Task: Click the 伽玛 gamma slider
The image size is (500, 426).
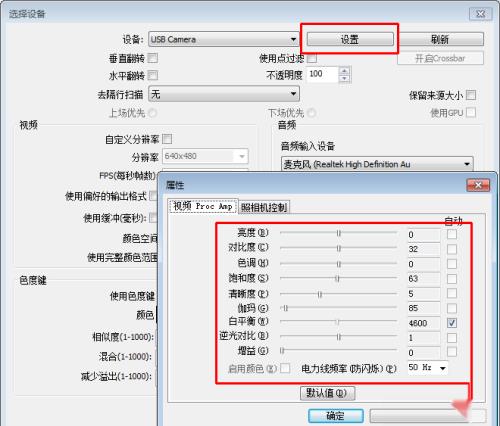Action: click(338, 308)
